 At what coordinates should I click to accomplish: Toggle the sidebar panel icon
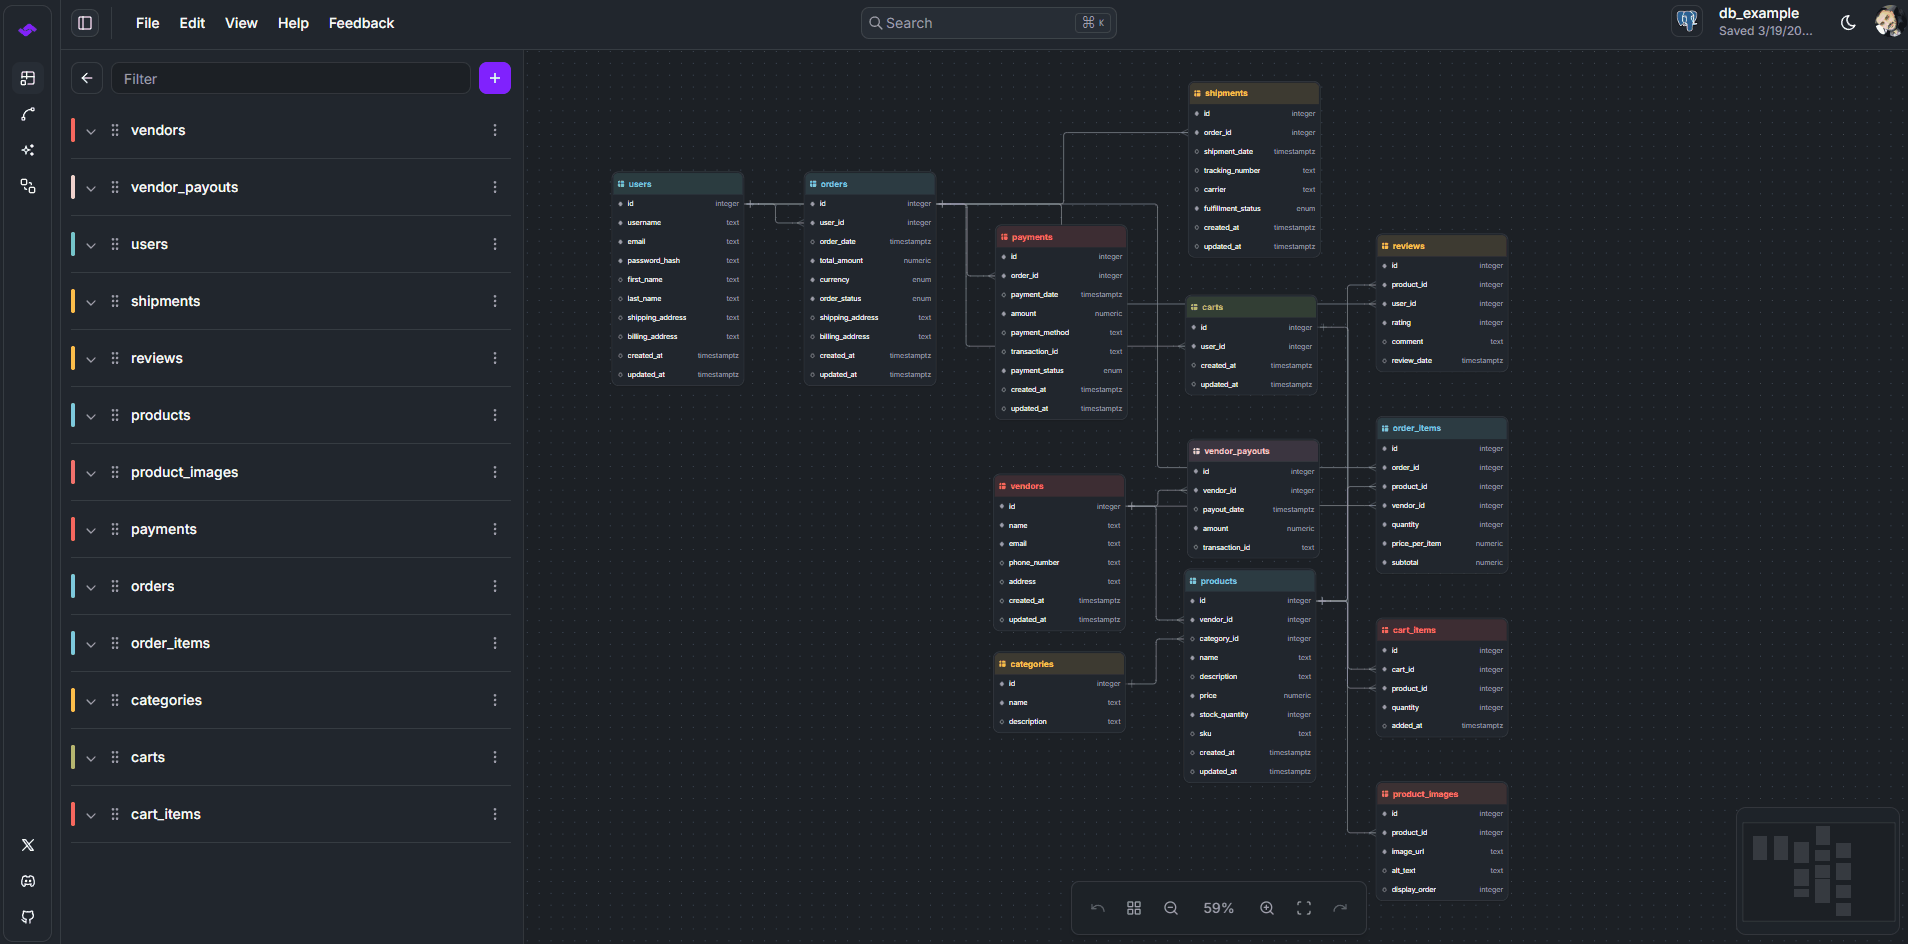coord(86,23)
